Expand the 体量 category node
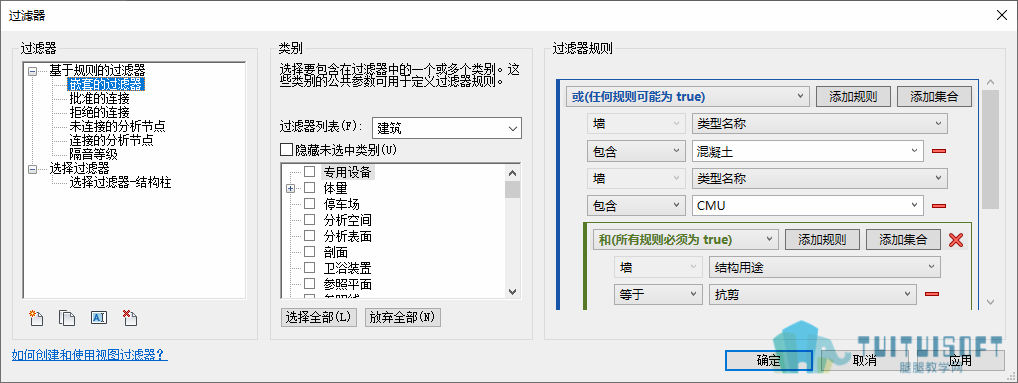 [x=291, y=188]
